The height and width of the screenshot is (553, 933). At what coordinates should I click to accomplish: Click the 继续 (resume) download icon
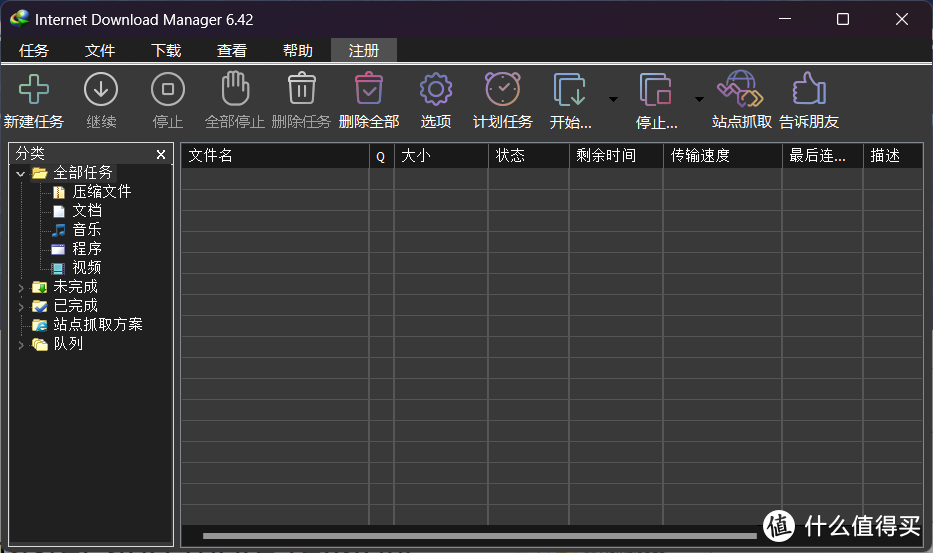[101, 89]
